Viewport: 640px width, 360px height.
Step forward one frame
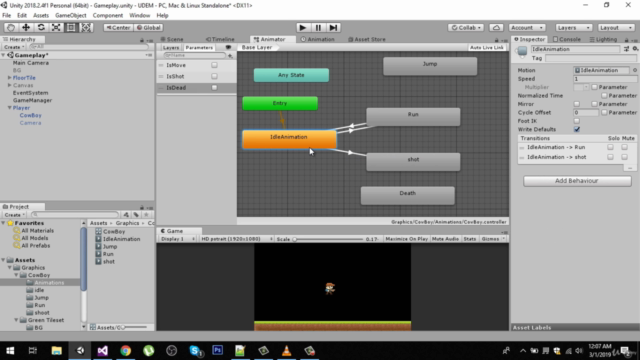point(333,27)
